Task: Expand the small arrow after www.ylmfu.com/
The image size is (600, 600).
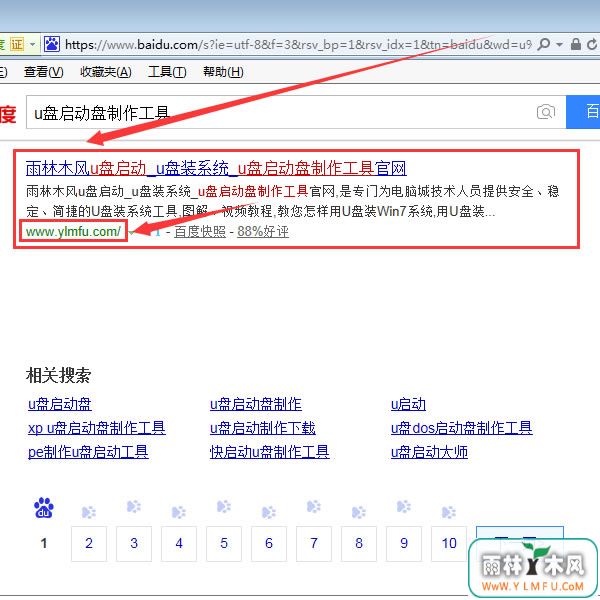Action: (132, 232)
